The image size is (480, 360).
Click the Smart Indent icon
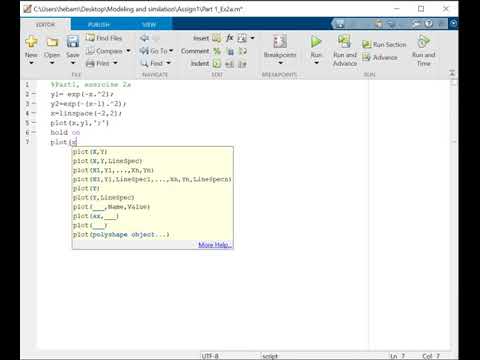[x=217, y=64]
